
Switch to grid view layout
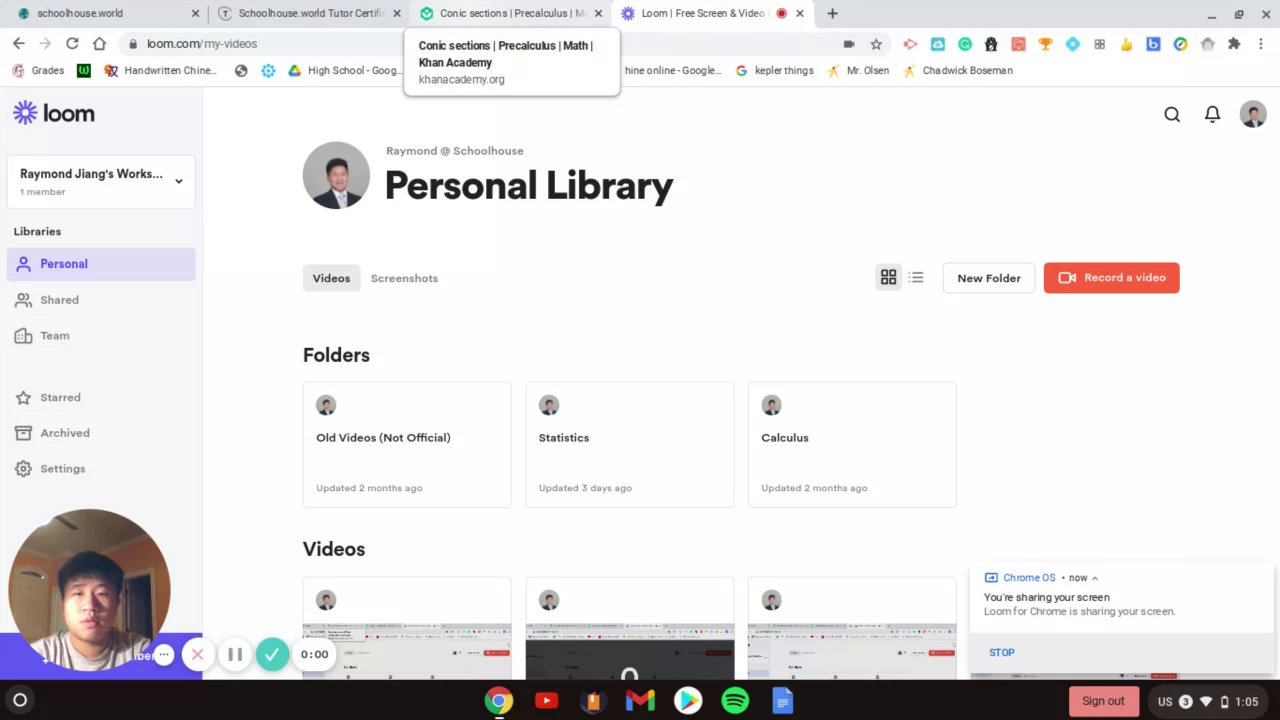888,278
